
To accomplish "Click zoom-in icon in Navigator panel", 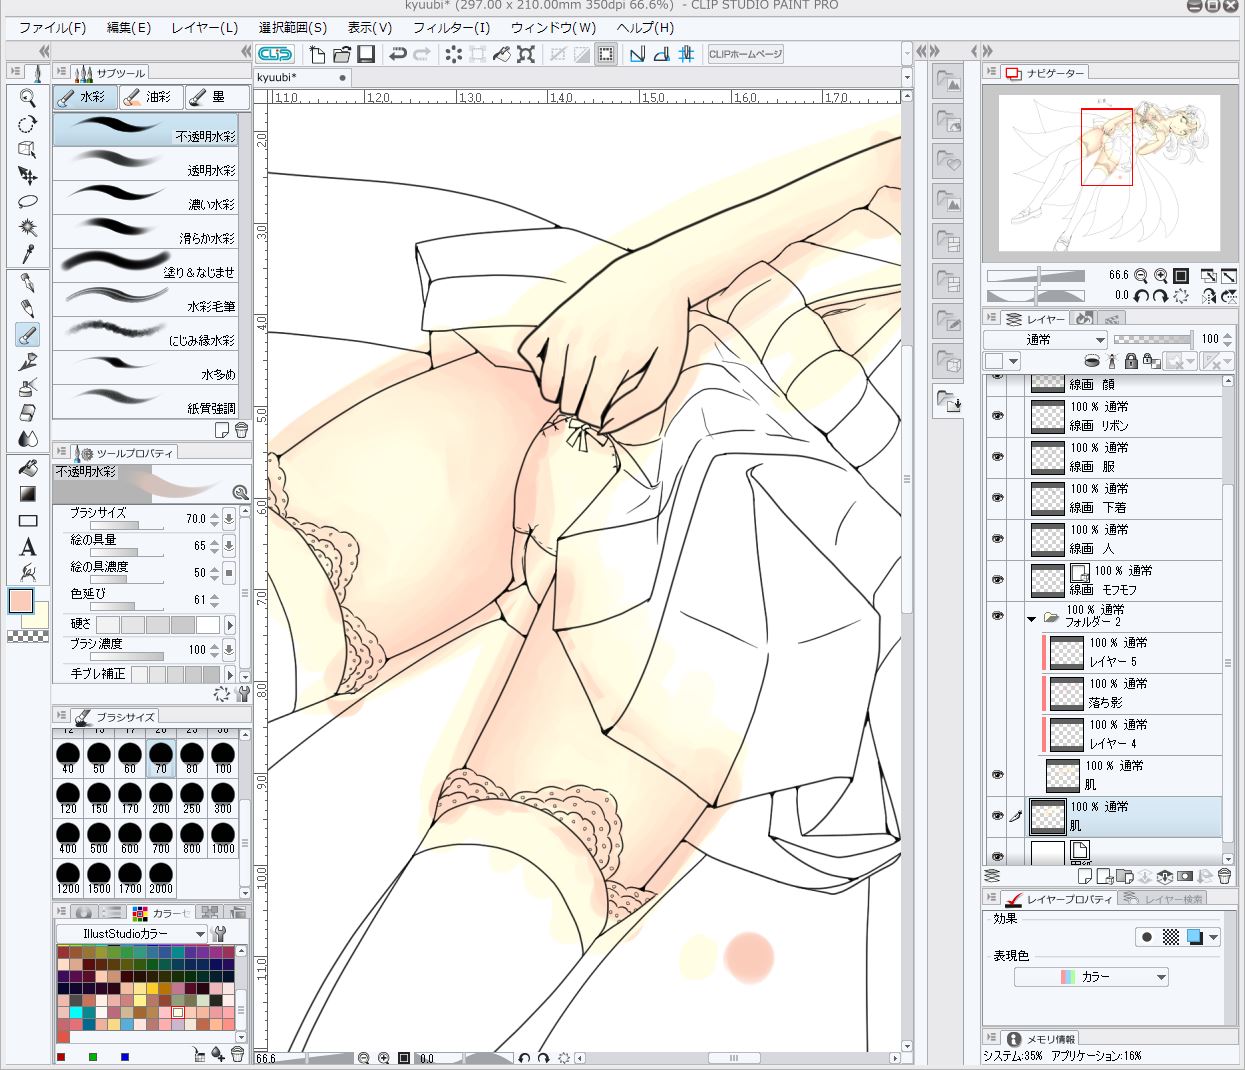I will pos(1161,275).
